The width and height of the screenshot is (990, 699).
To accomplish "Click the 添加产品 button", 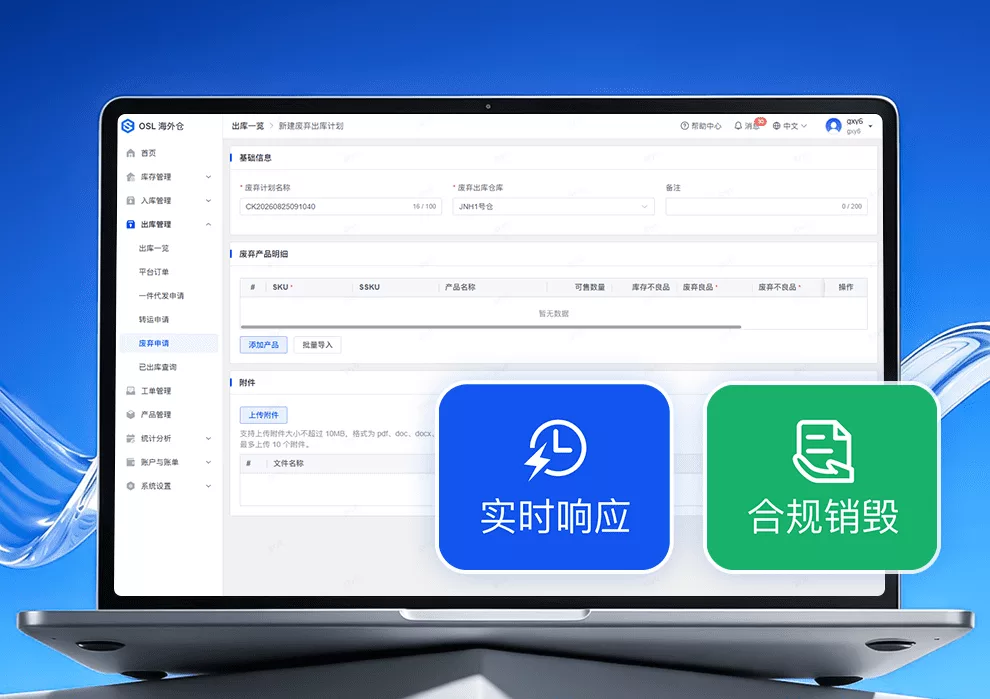I will 263,345.
